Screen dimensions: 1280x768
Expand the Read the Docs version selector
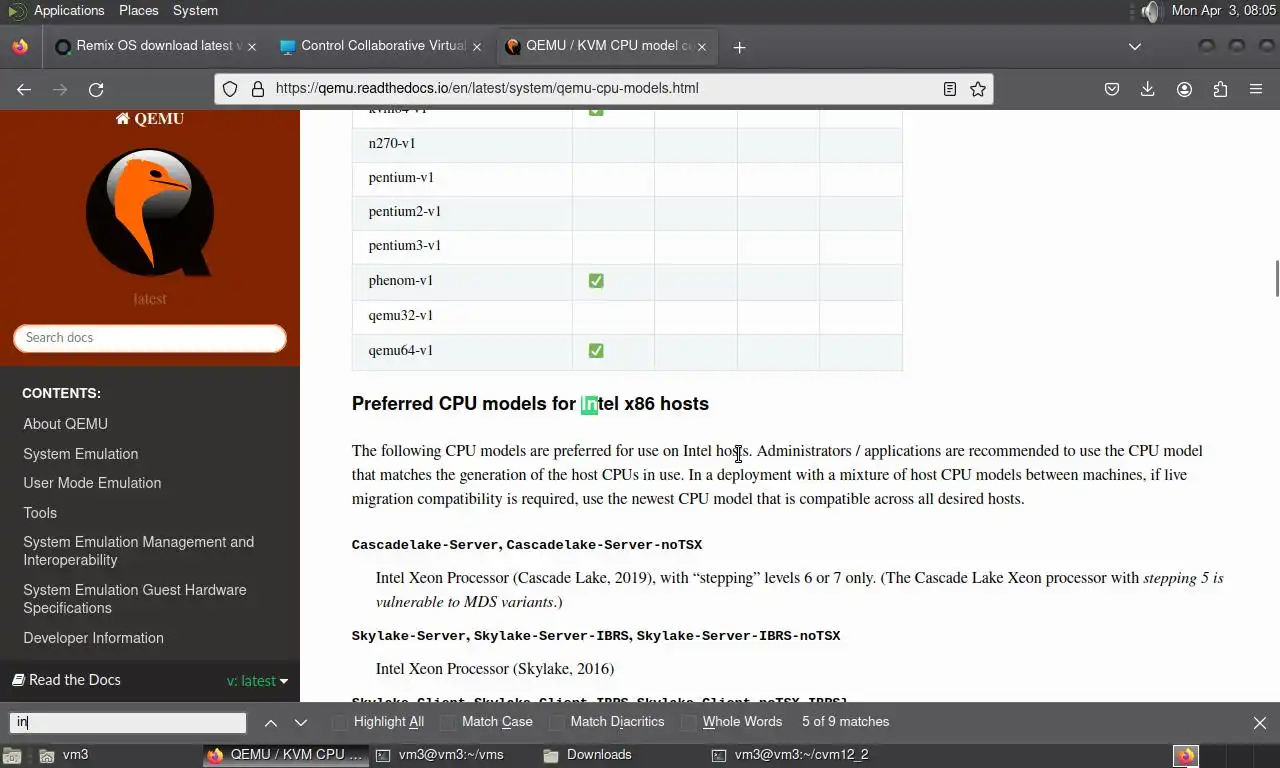257,681
